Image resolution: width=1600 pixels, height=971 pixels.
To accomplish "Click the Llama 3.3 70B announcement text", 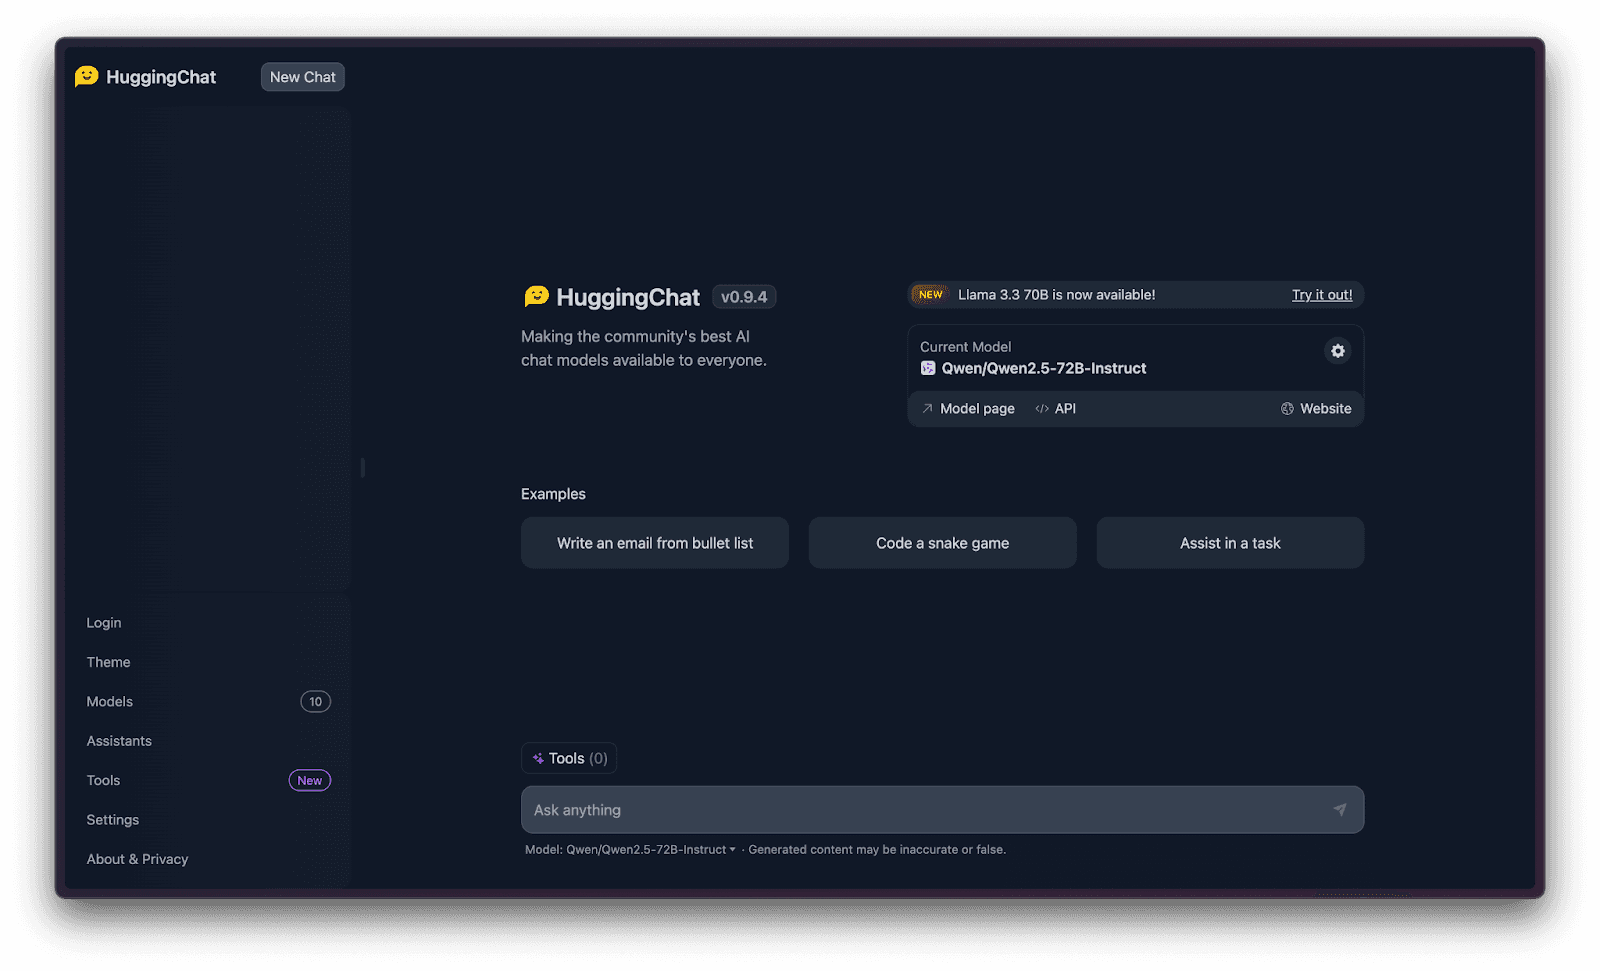I will pos(1056,295).
